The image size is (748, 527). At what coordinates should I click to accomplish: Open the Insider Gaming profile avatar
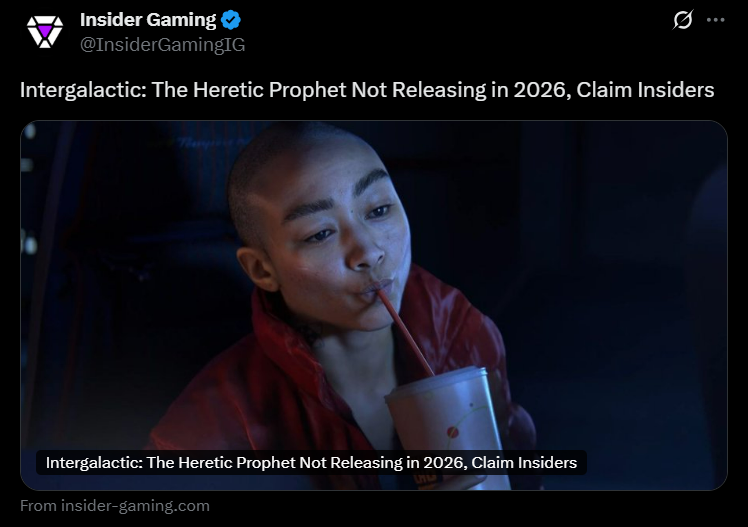point(45,31)
